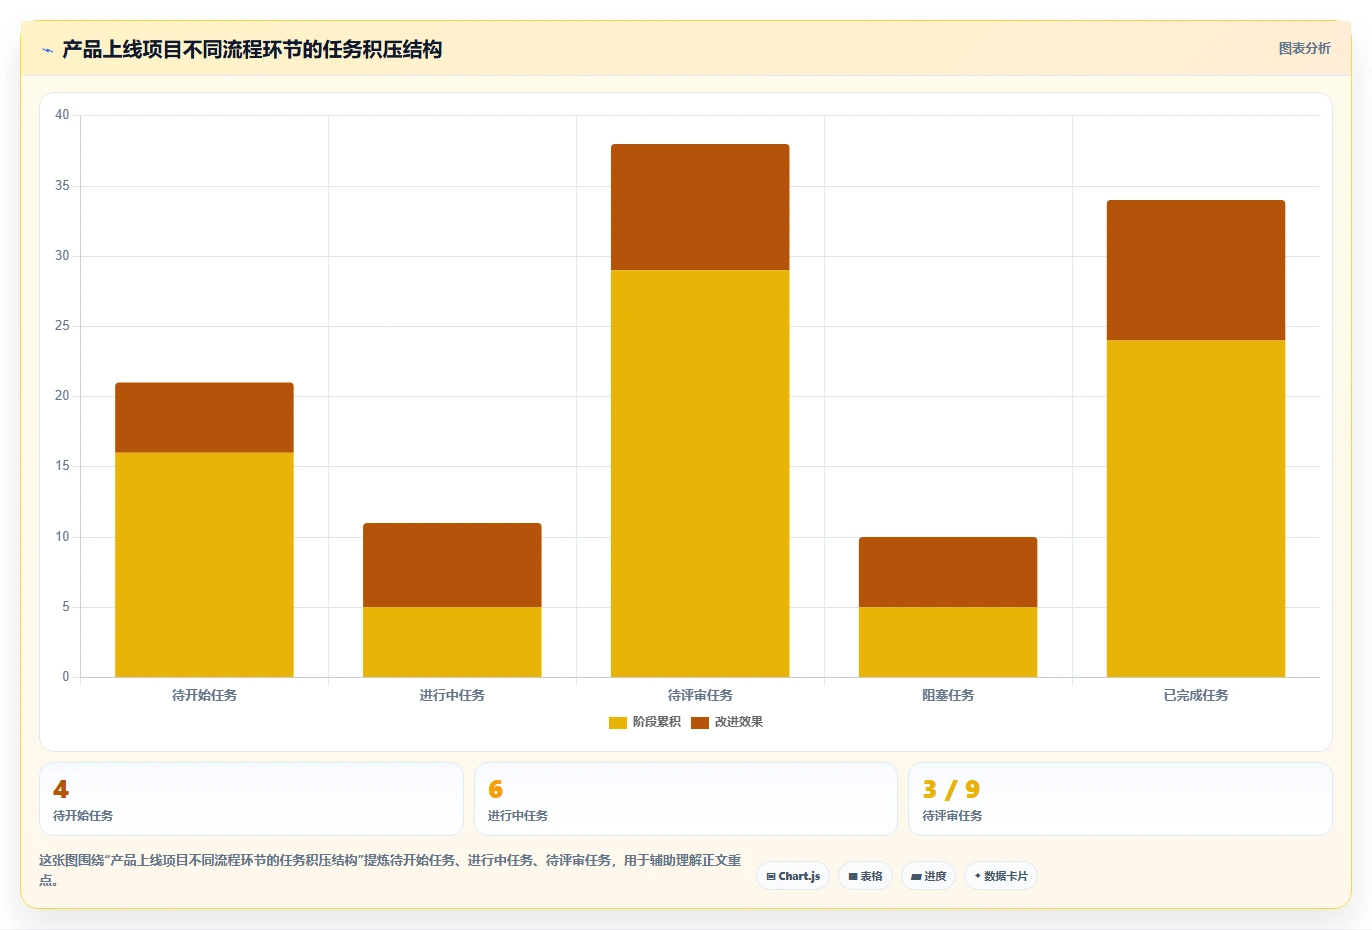1372x930 pixels.
Task: Select the yellow 进行中任务 bar segment
Action: (452, 642)
